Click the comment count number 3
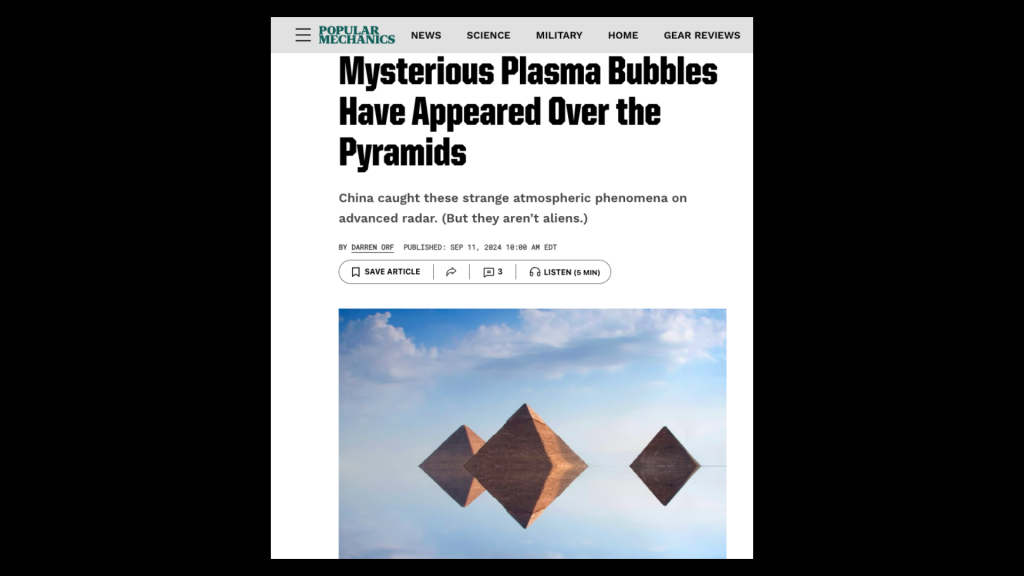The image size is (1024, 576). [500, 272]
